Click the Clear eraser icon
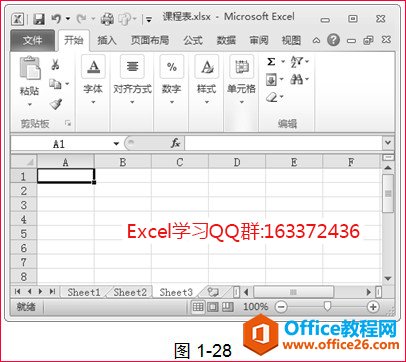The image size is (406, 362). tap(272, 97)
